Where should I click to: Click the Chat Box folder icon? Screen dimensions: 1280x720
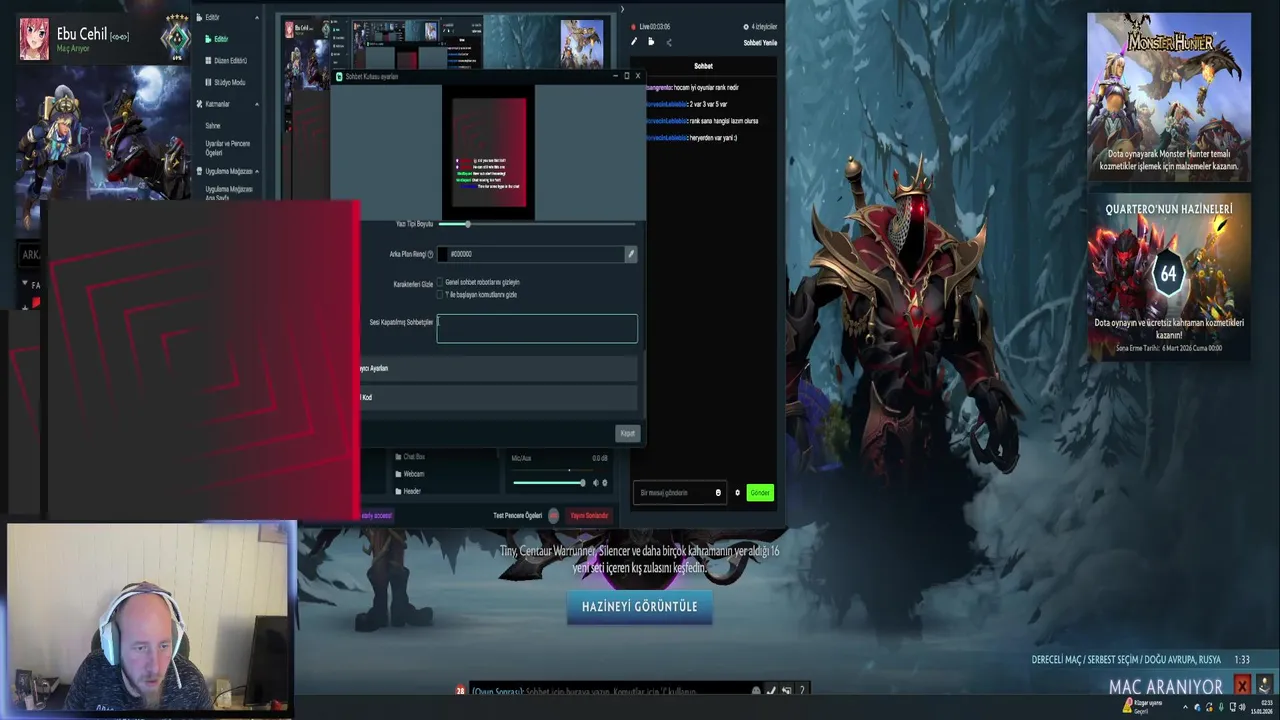(398, 457)
